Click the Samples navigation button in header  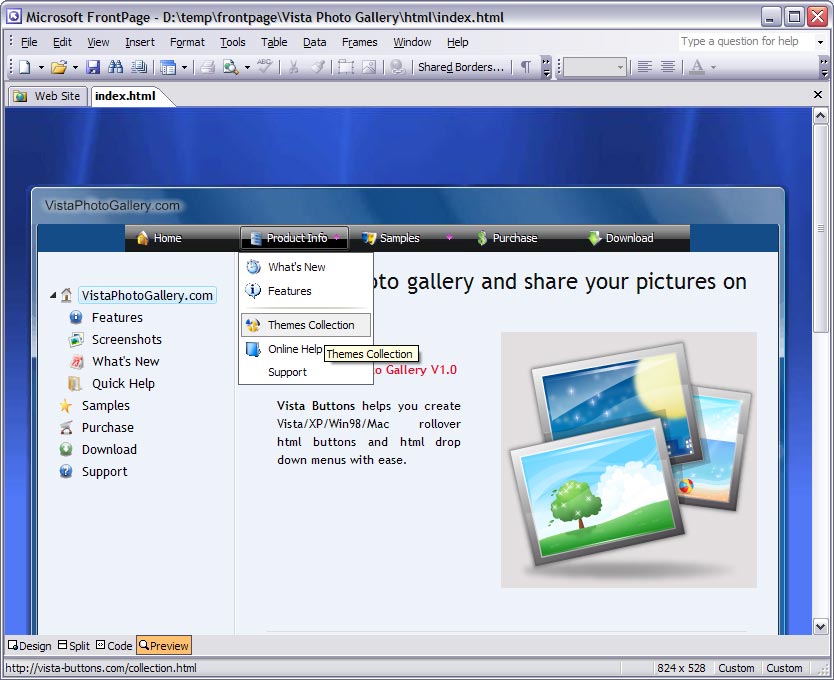coord(391,238)
